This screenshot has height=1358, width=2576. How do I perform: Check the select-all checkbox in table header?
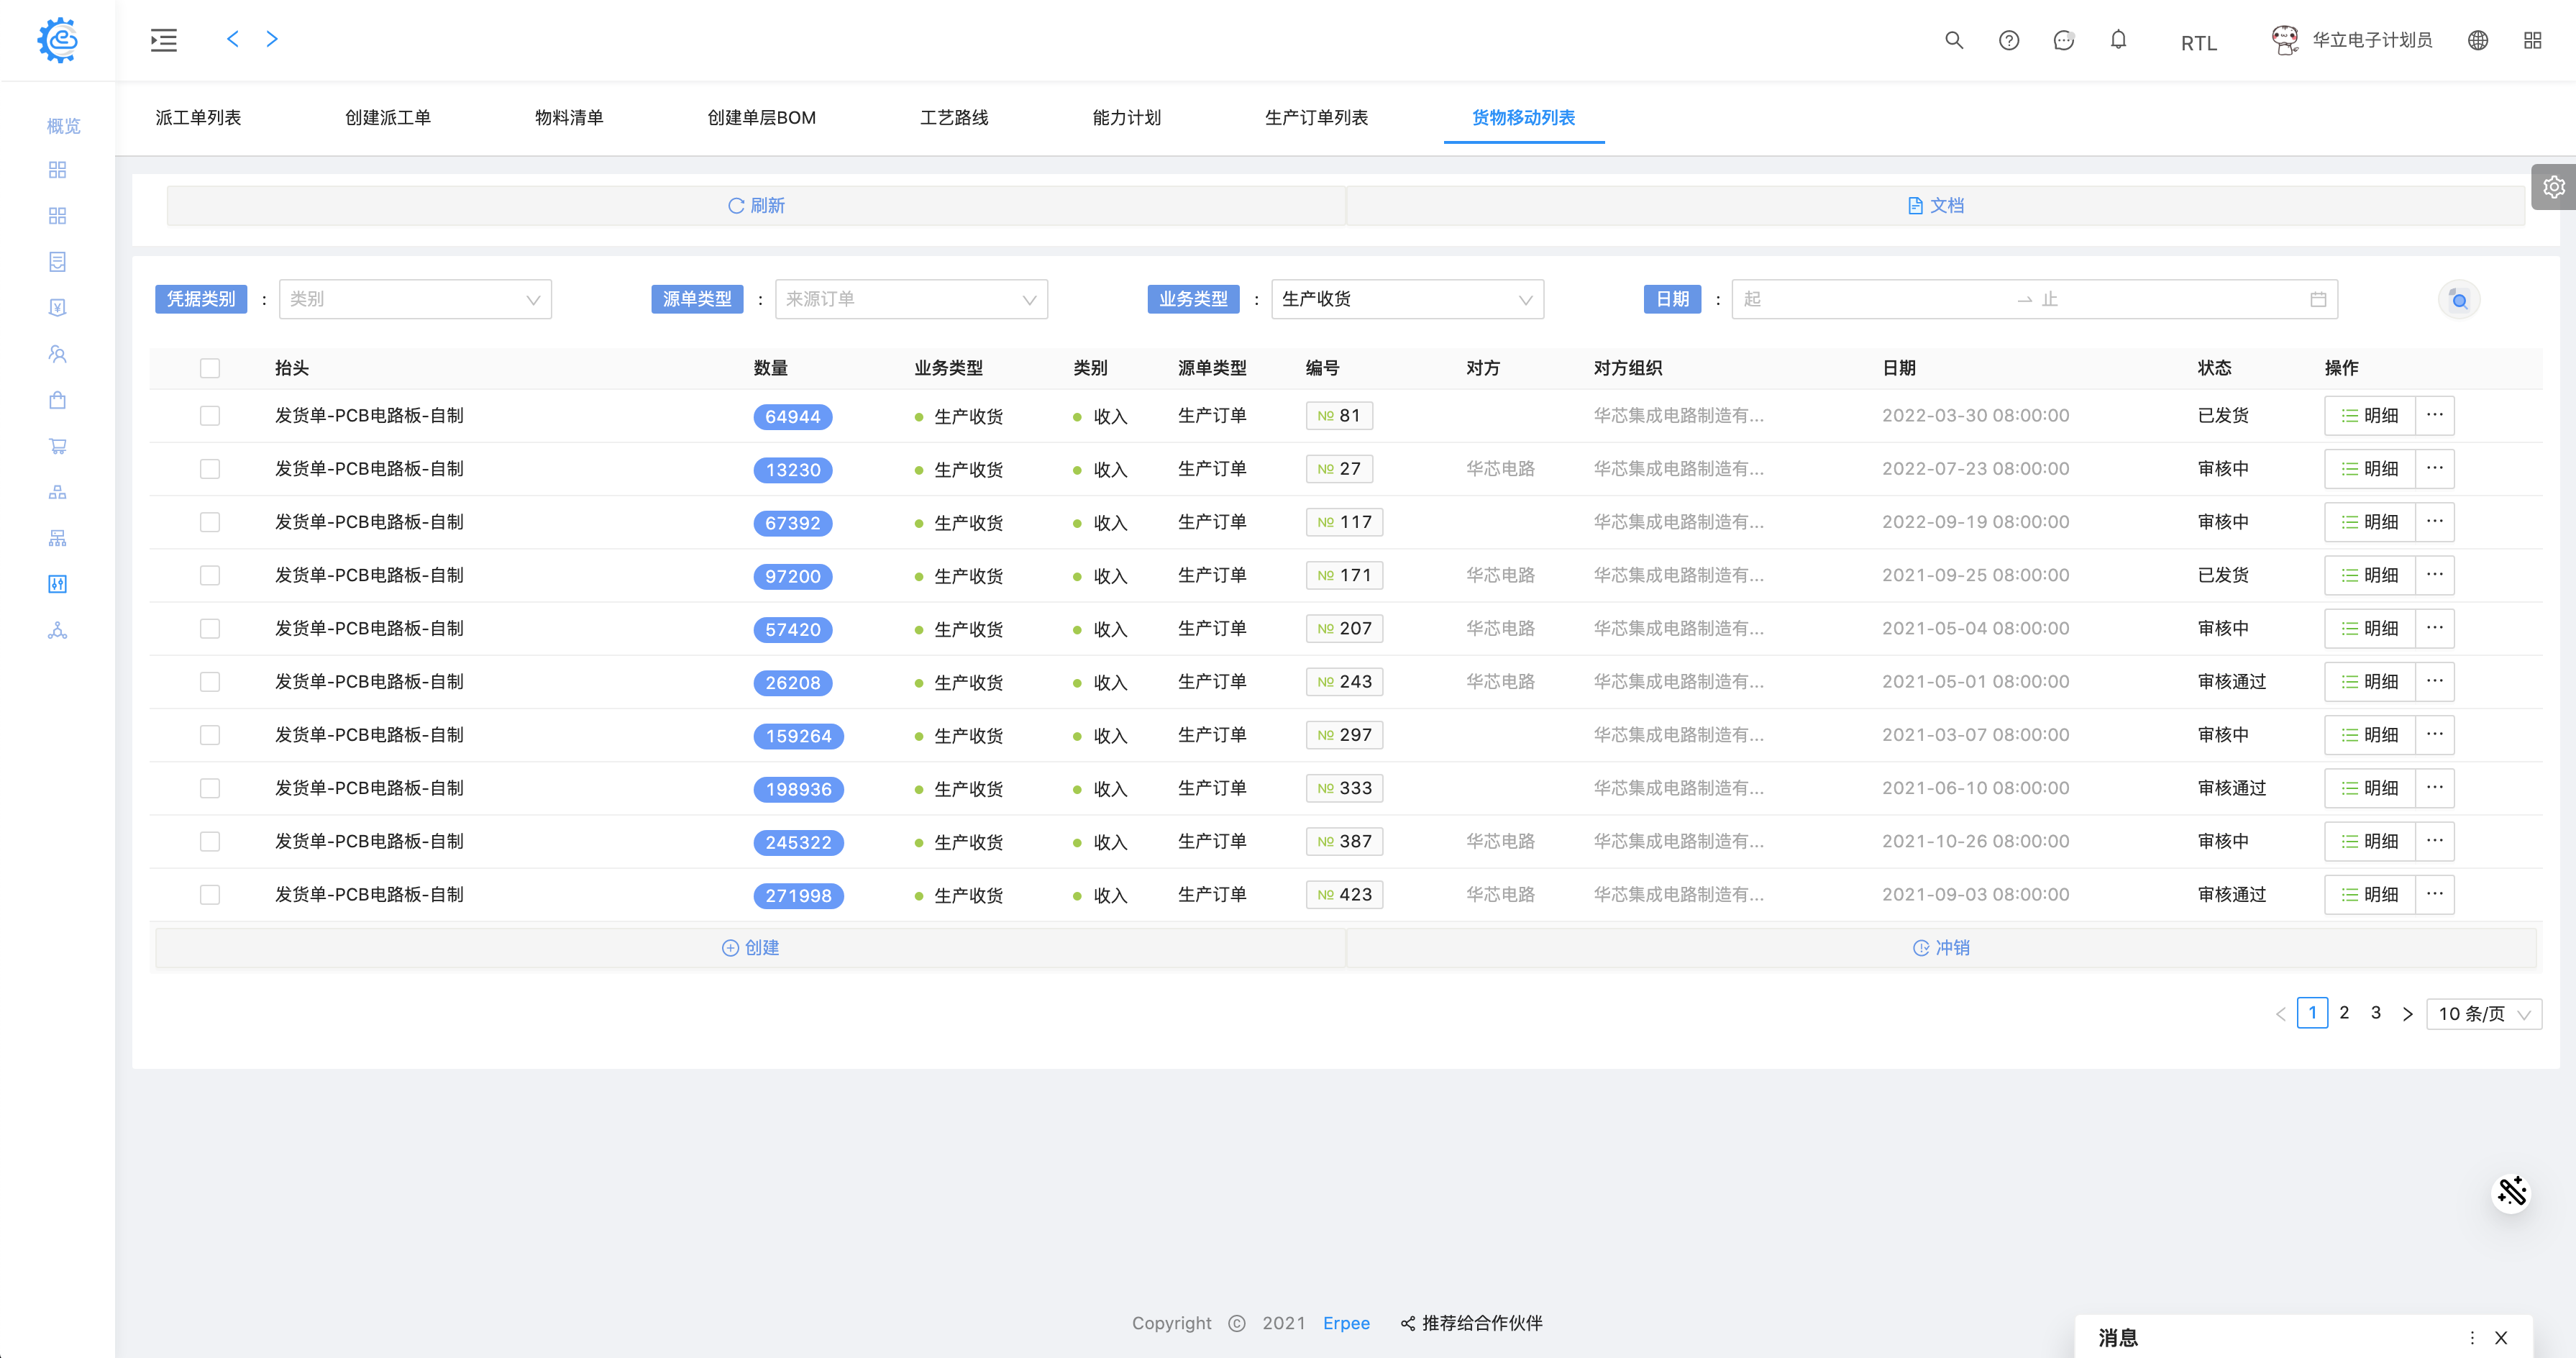pyautogui.click(x=210, y=368)
